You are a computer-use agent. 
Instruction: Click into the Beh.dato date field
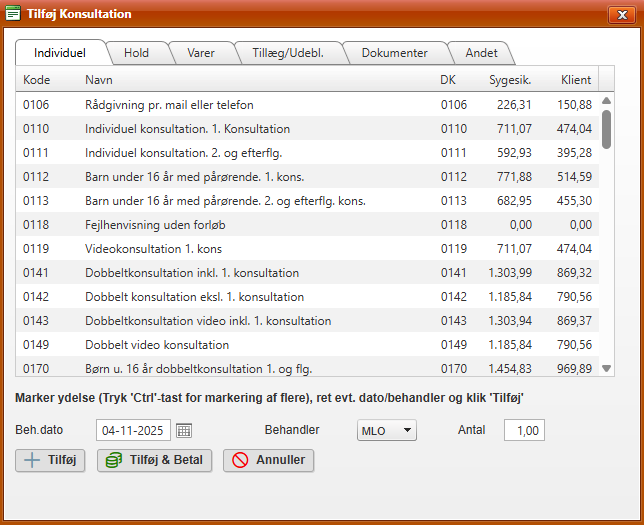tap(134, 430)
